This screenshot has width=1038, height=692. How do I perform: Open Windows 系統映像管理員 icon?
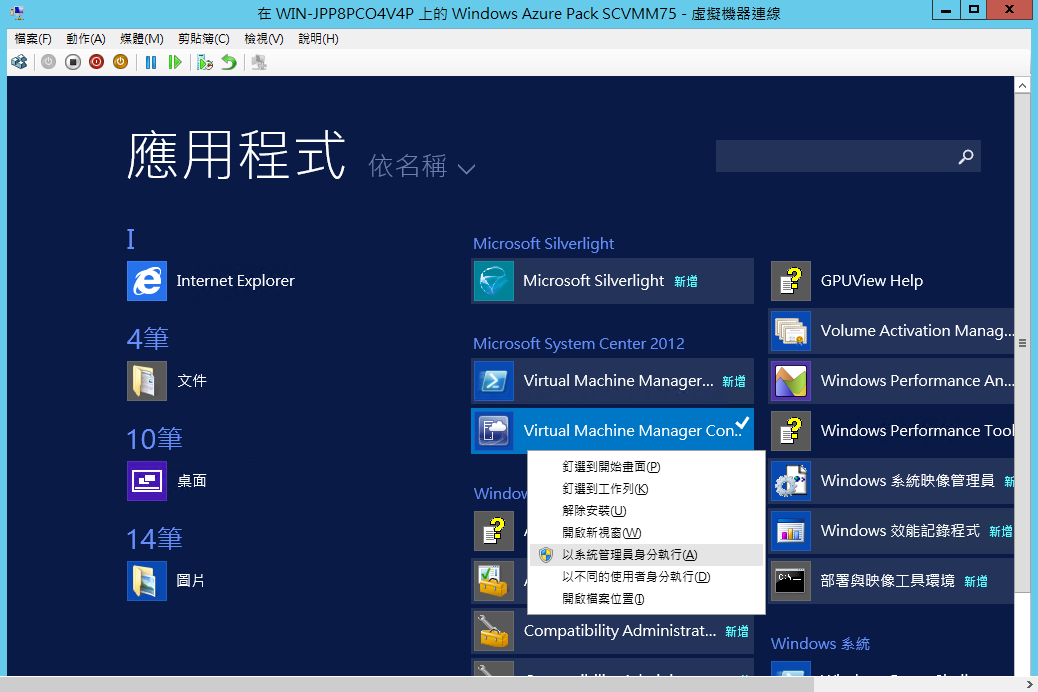point(791,481)
